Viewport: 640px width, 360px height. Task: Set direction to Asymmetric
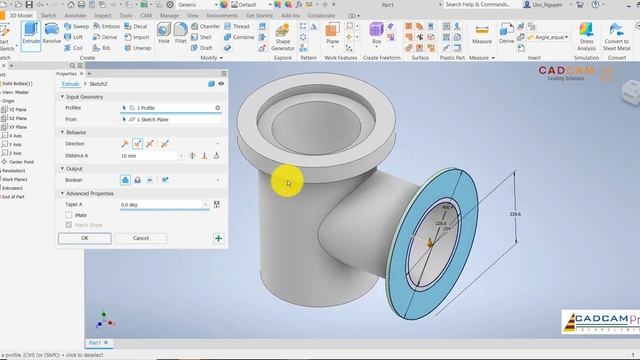(165, 144)
